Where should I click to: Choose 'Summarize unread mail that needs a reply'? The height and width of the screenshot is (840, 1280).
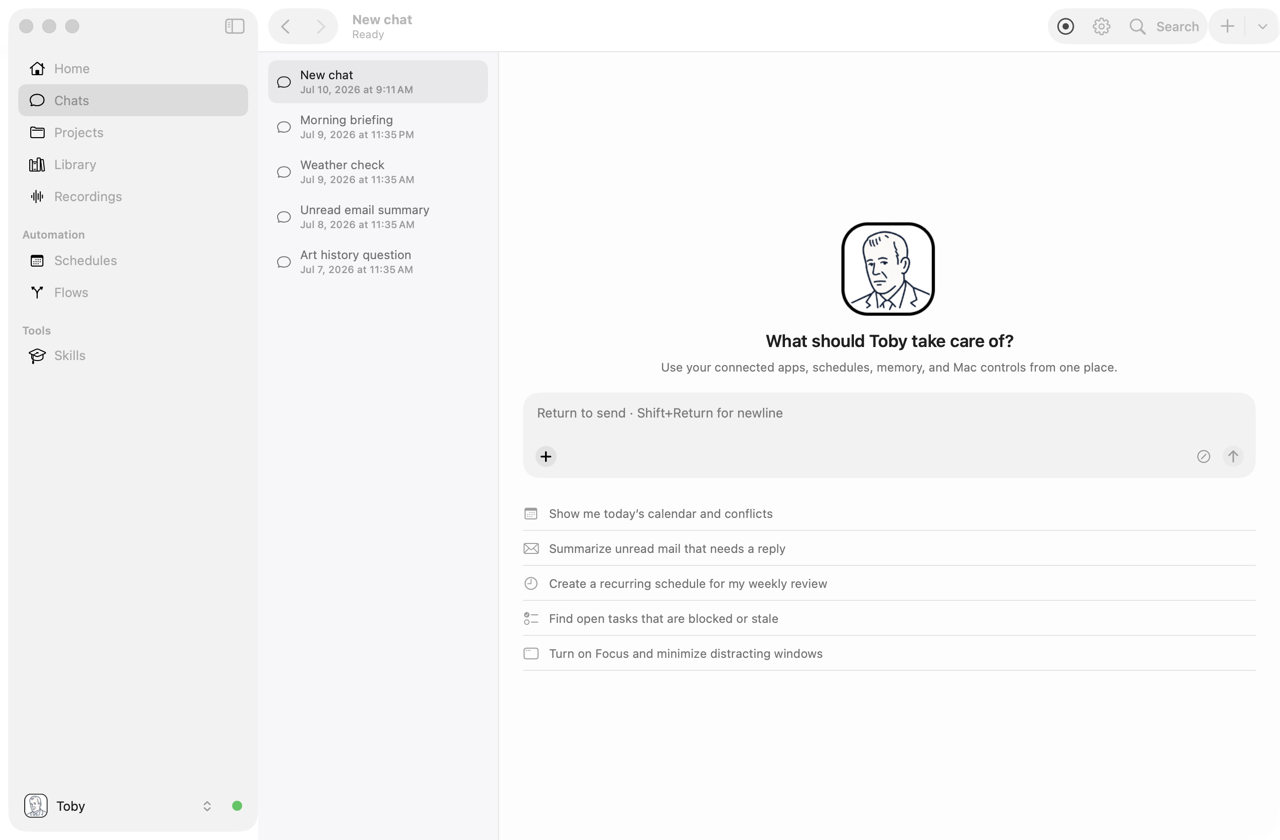click(x=889, y=549)
